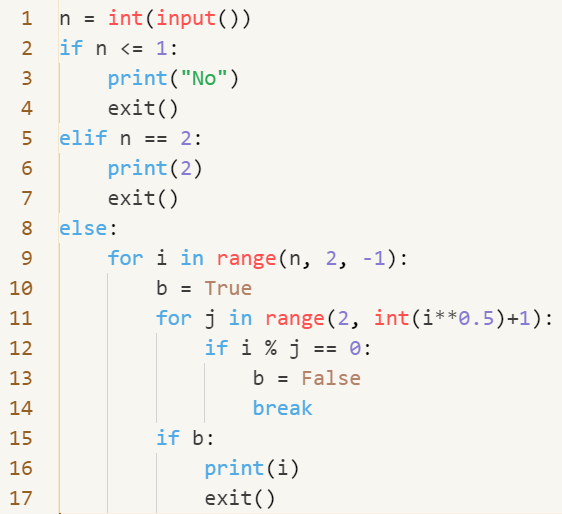Click the '<=' operator on line 2
This screenshot has width=562, height=514.
132,48
